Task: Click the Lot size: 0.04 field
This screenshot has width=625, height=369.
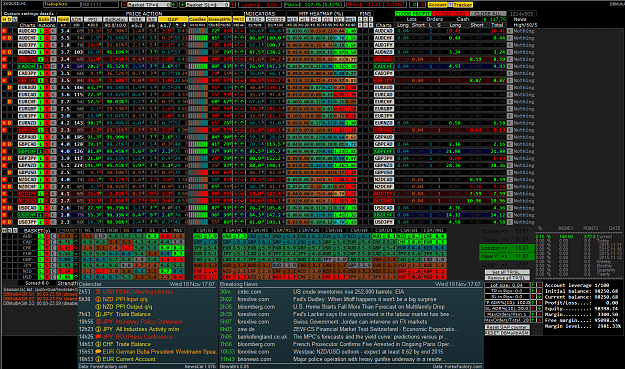Action: (x=507, y=285)
